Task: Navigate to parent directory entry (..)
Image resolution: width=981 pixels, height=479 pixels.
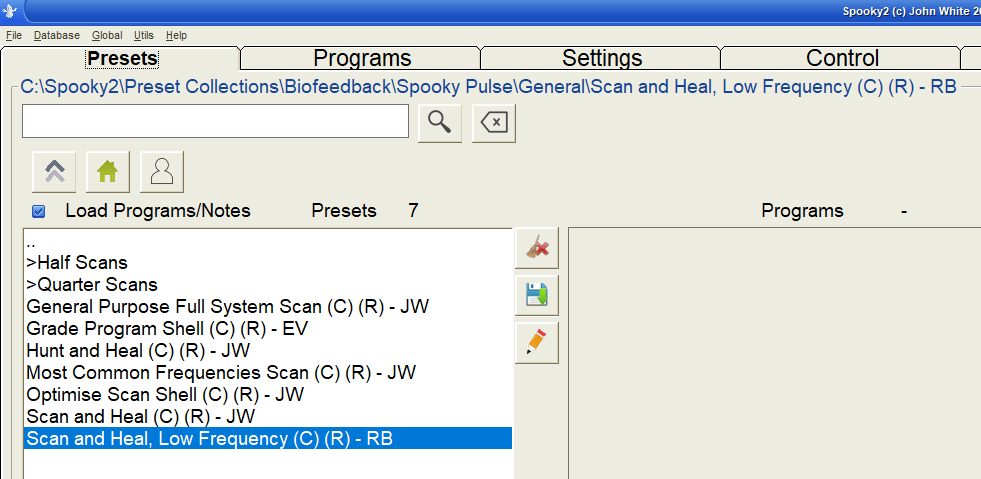Action: pyautogui.click(x=32, y=242)
